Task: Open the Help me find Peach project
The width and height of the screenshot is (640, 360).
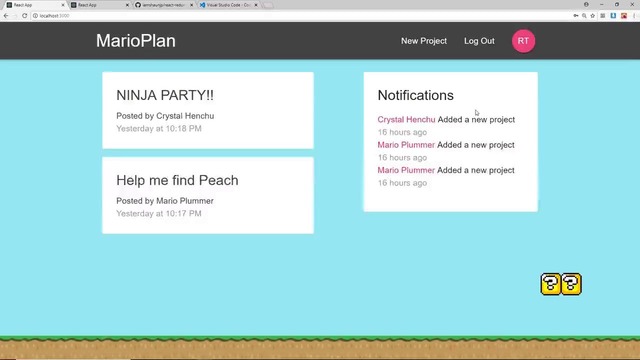Action: coord(208,196)
